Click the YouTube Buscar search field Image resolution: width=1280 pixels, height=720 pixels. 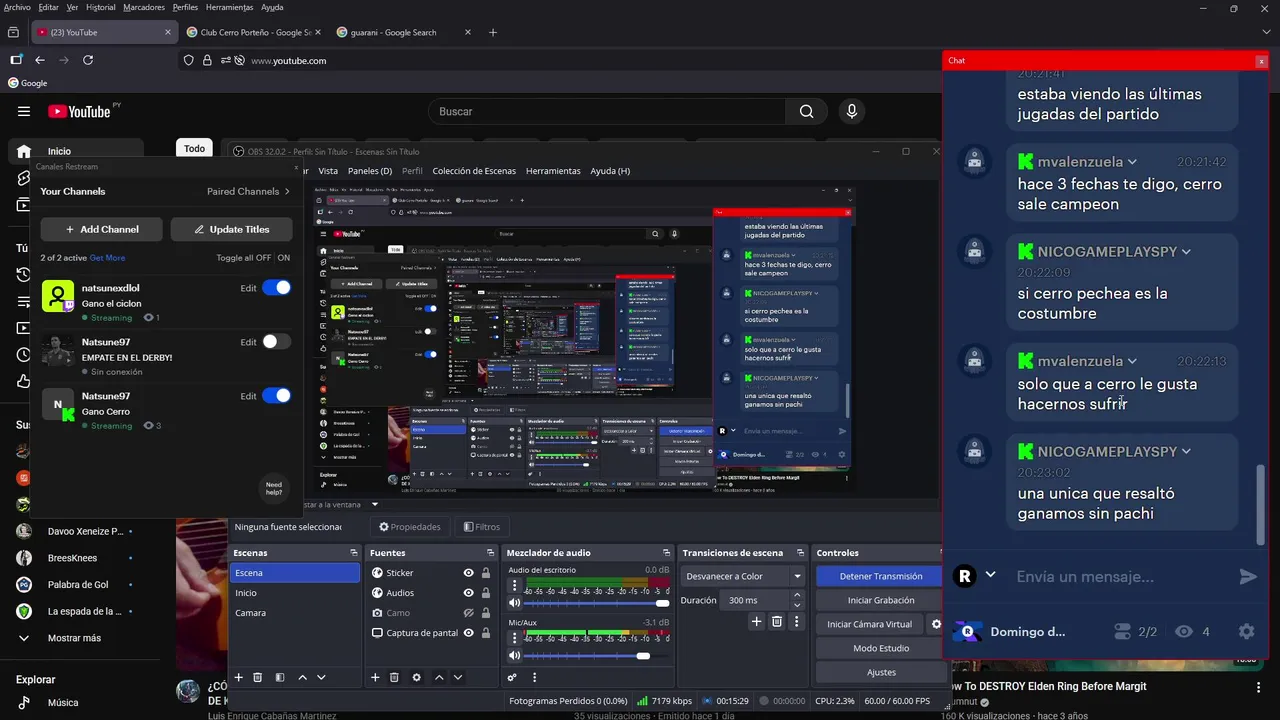pyautogui.click(x=608, y=111)
